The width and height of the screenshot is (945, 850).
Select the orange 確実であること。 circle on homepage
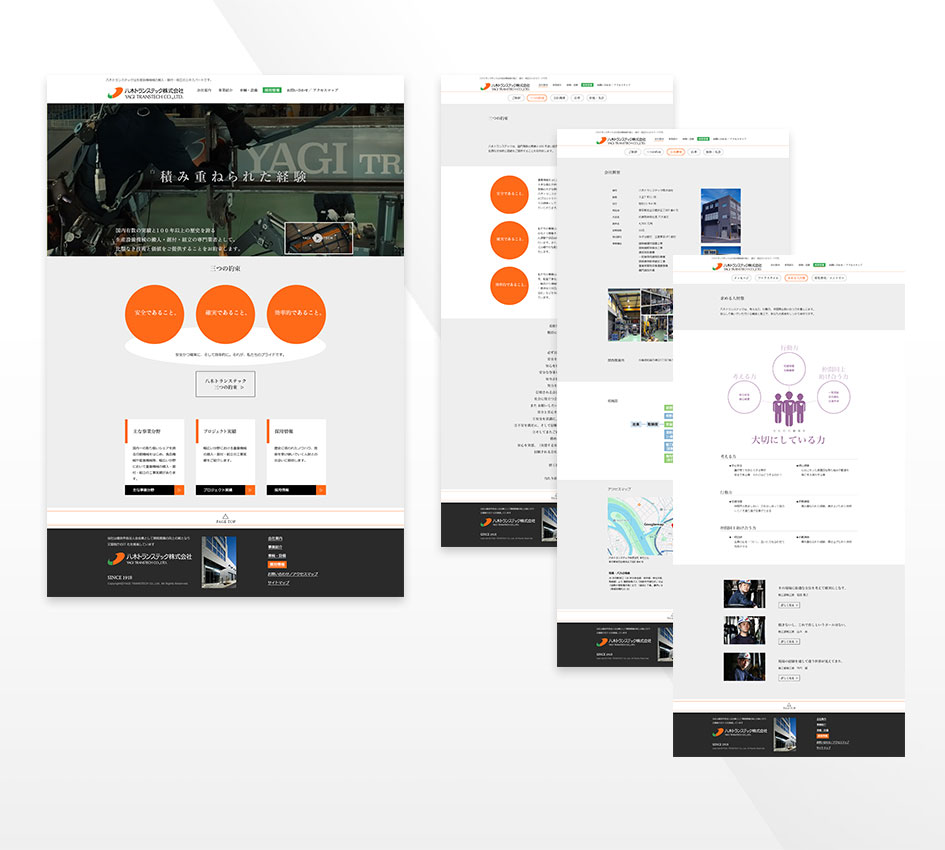(225, 314)
